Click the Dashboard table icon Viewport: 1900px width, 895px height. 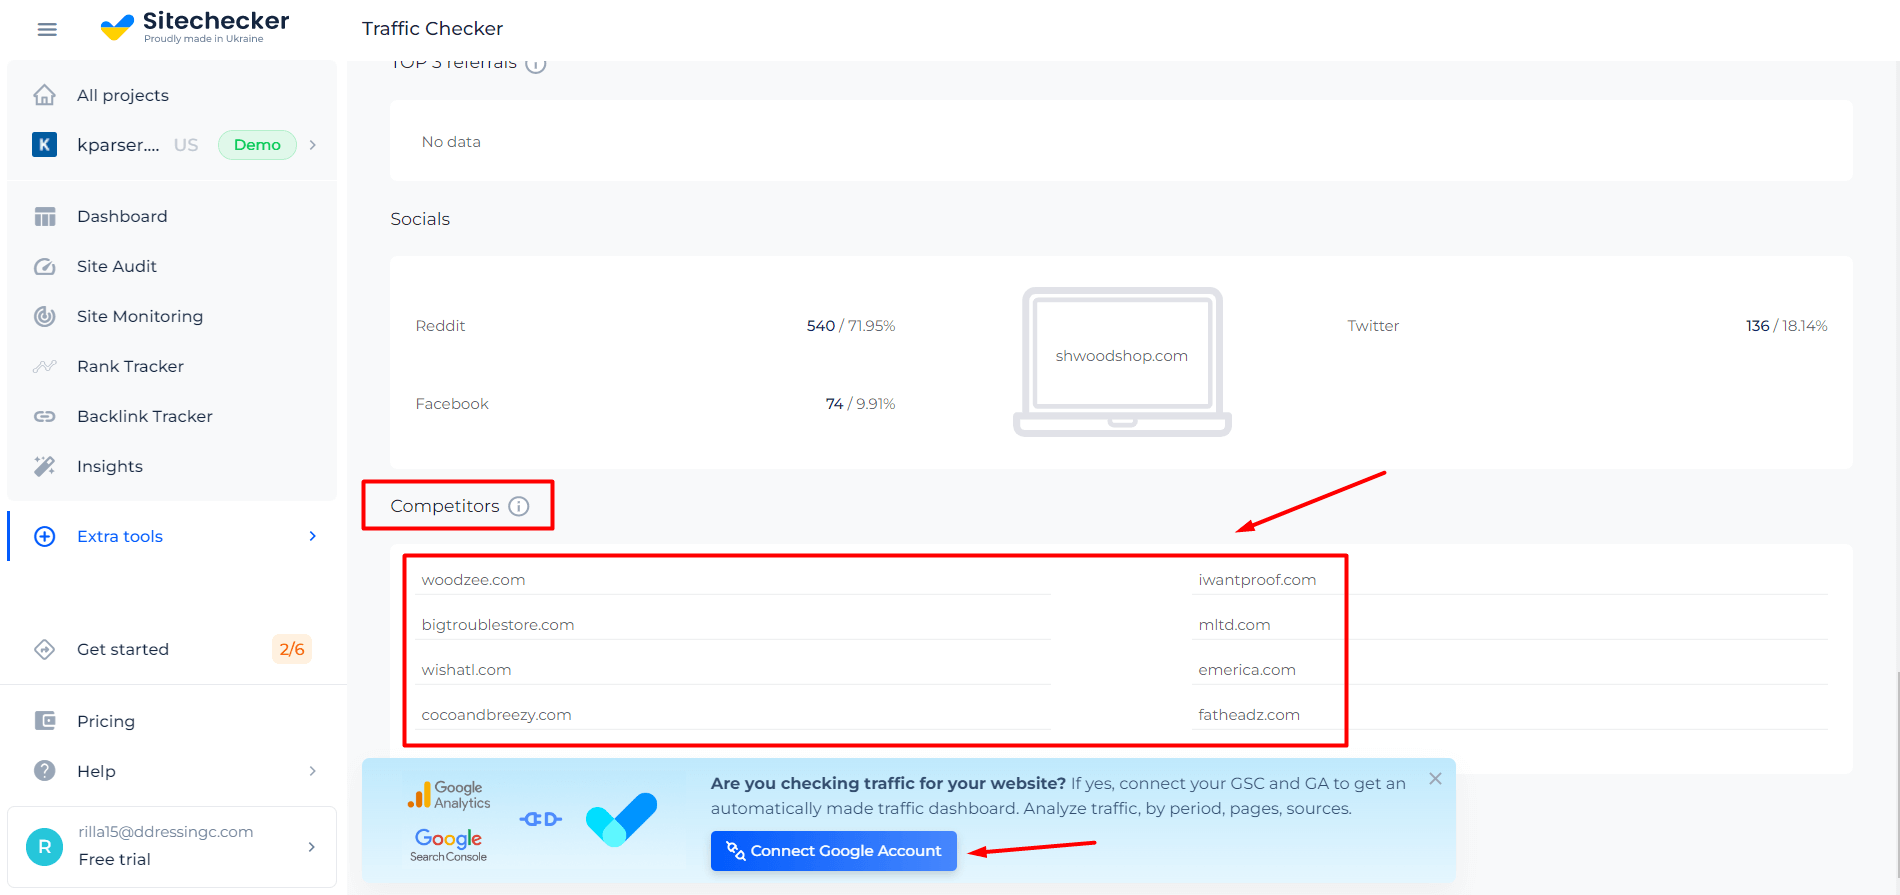pos(44,217)
